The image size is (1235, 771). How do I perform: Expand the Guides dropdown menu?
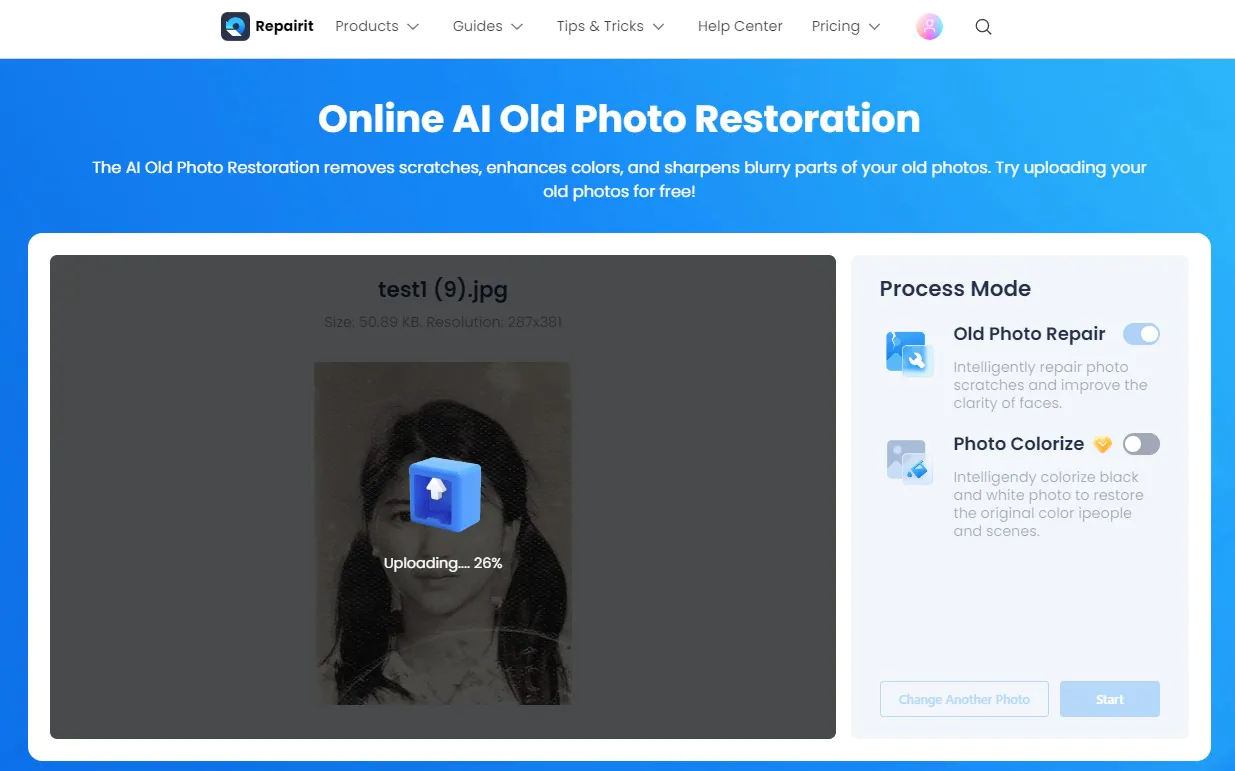[x=488, y=27]
